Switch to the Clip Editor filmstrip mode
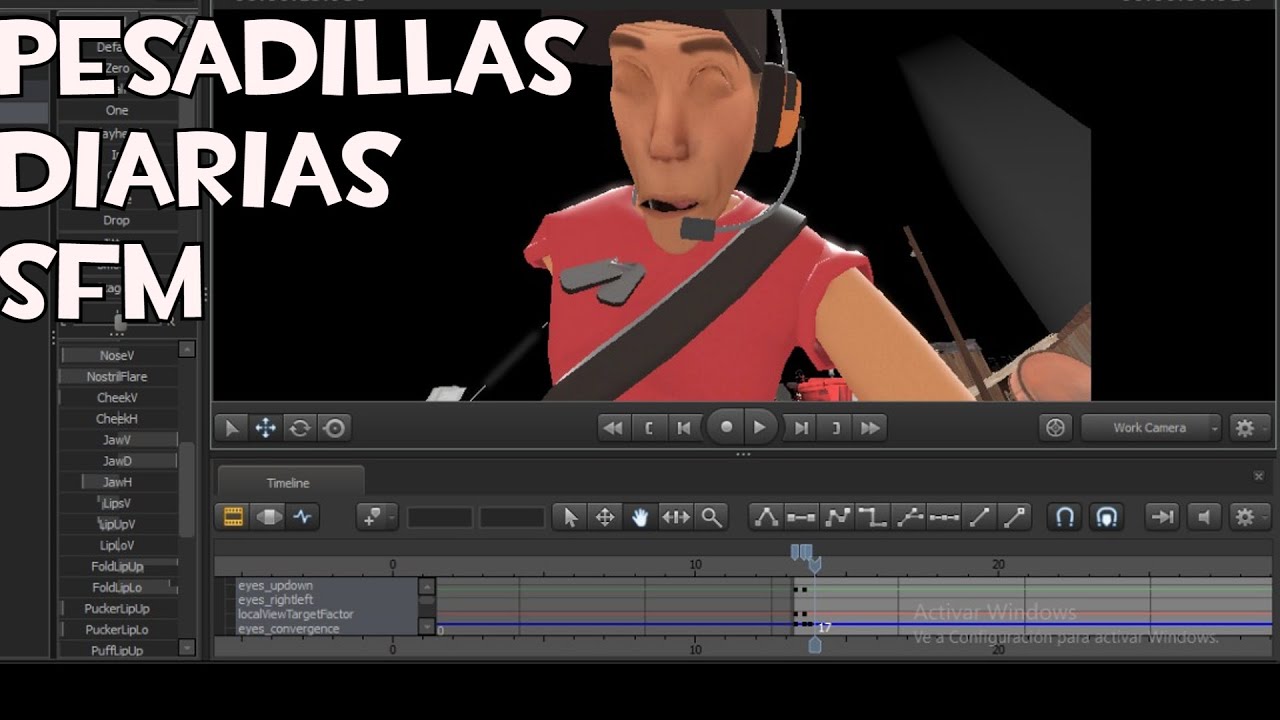This screenshot has height=720, width=1280. click(233, 517)
